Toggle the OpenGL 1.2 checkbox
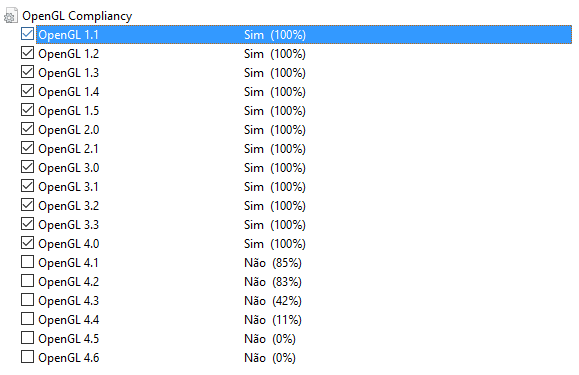This screenshot has width=579, height=375. 27,53
